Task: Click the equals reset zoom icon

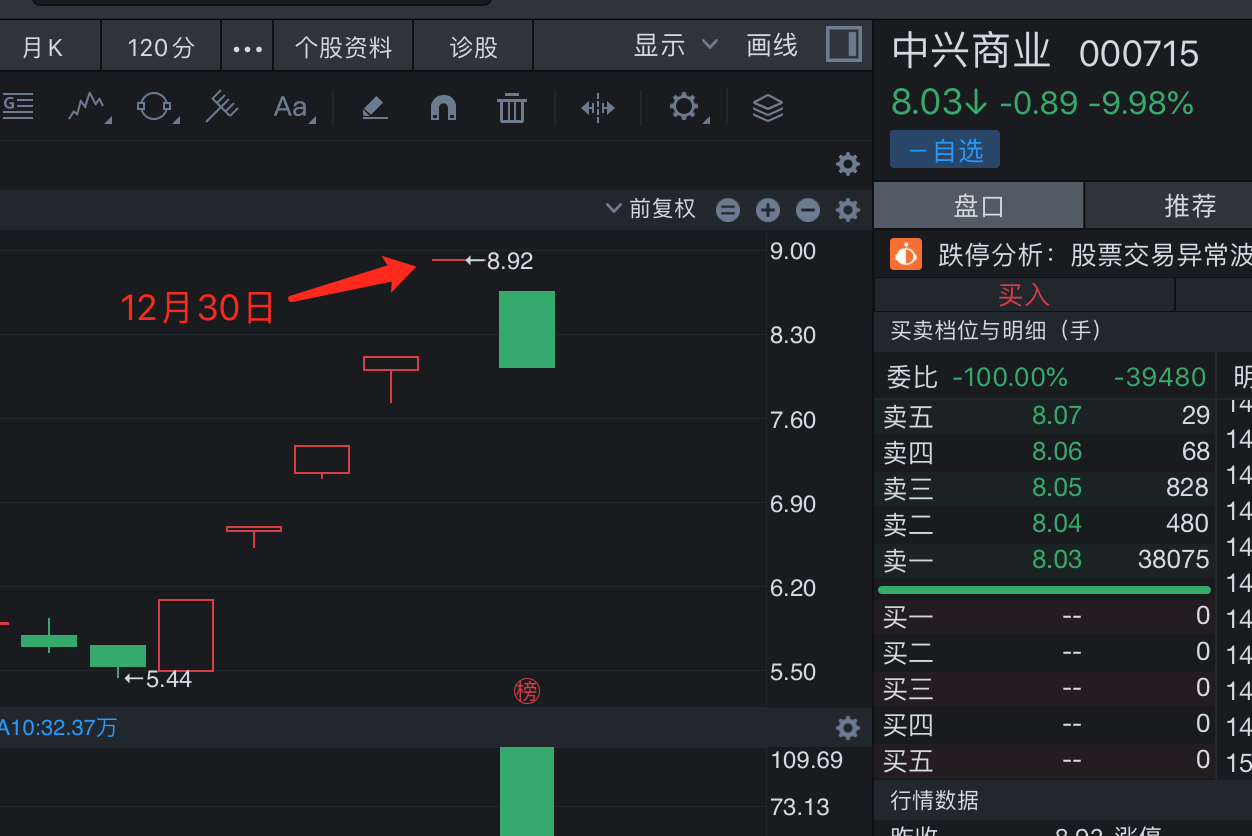Action: pos(728,210)
